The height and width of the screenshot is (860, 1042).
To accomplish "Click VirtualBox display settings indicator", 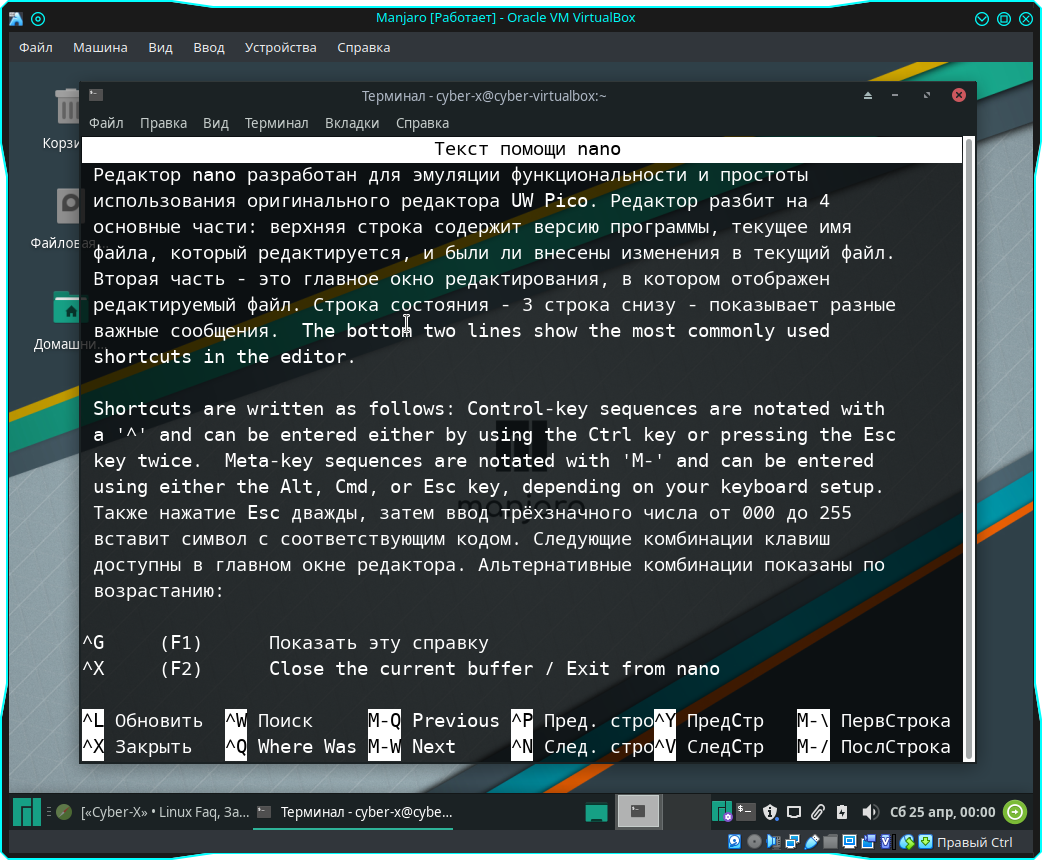I will pyautogui.click(x=849, y=841).
